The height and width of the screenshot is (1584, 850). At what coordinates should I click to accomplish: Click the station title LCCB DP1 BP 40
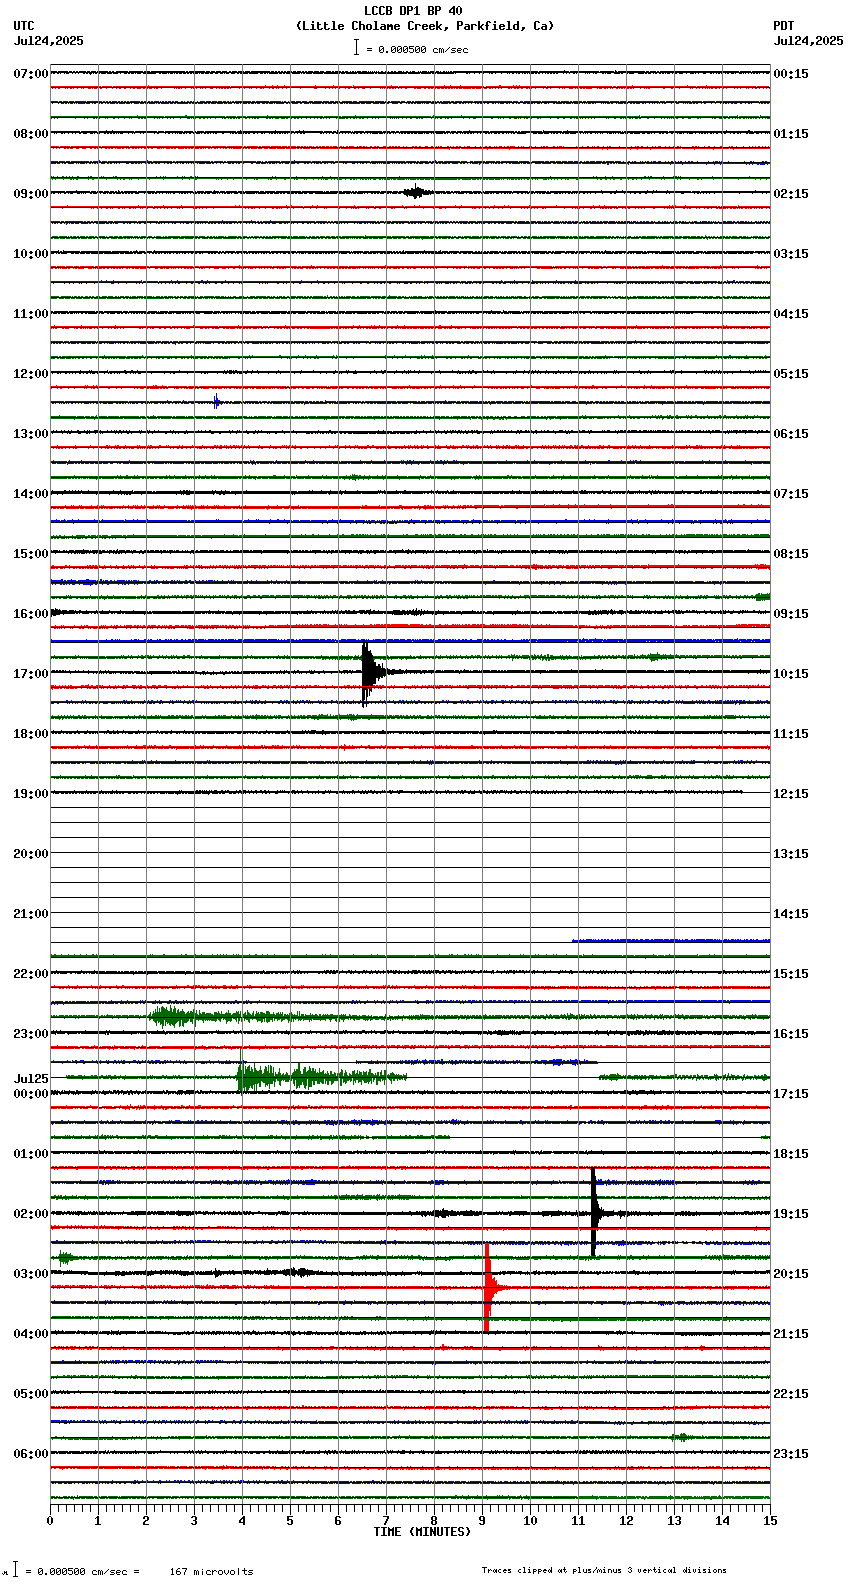[x=413, y=11]
